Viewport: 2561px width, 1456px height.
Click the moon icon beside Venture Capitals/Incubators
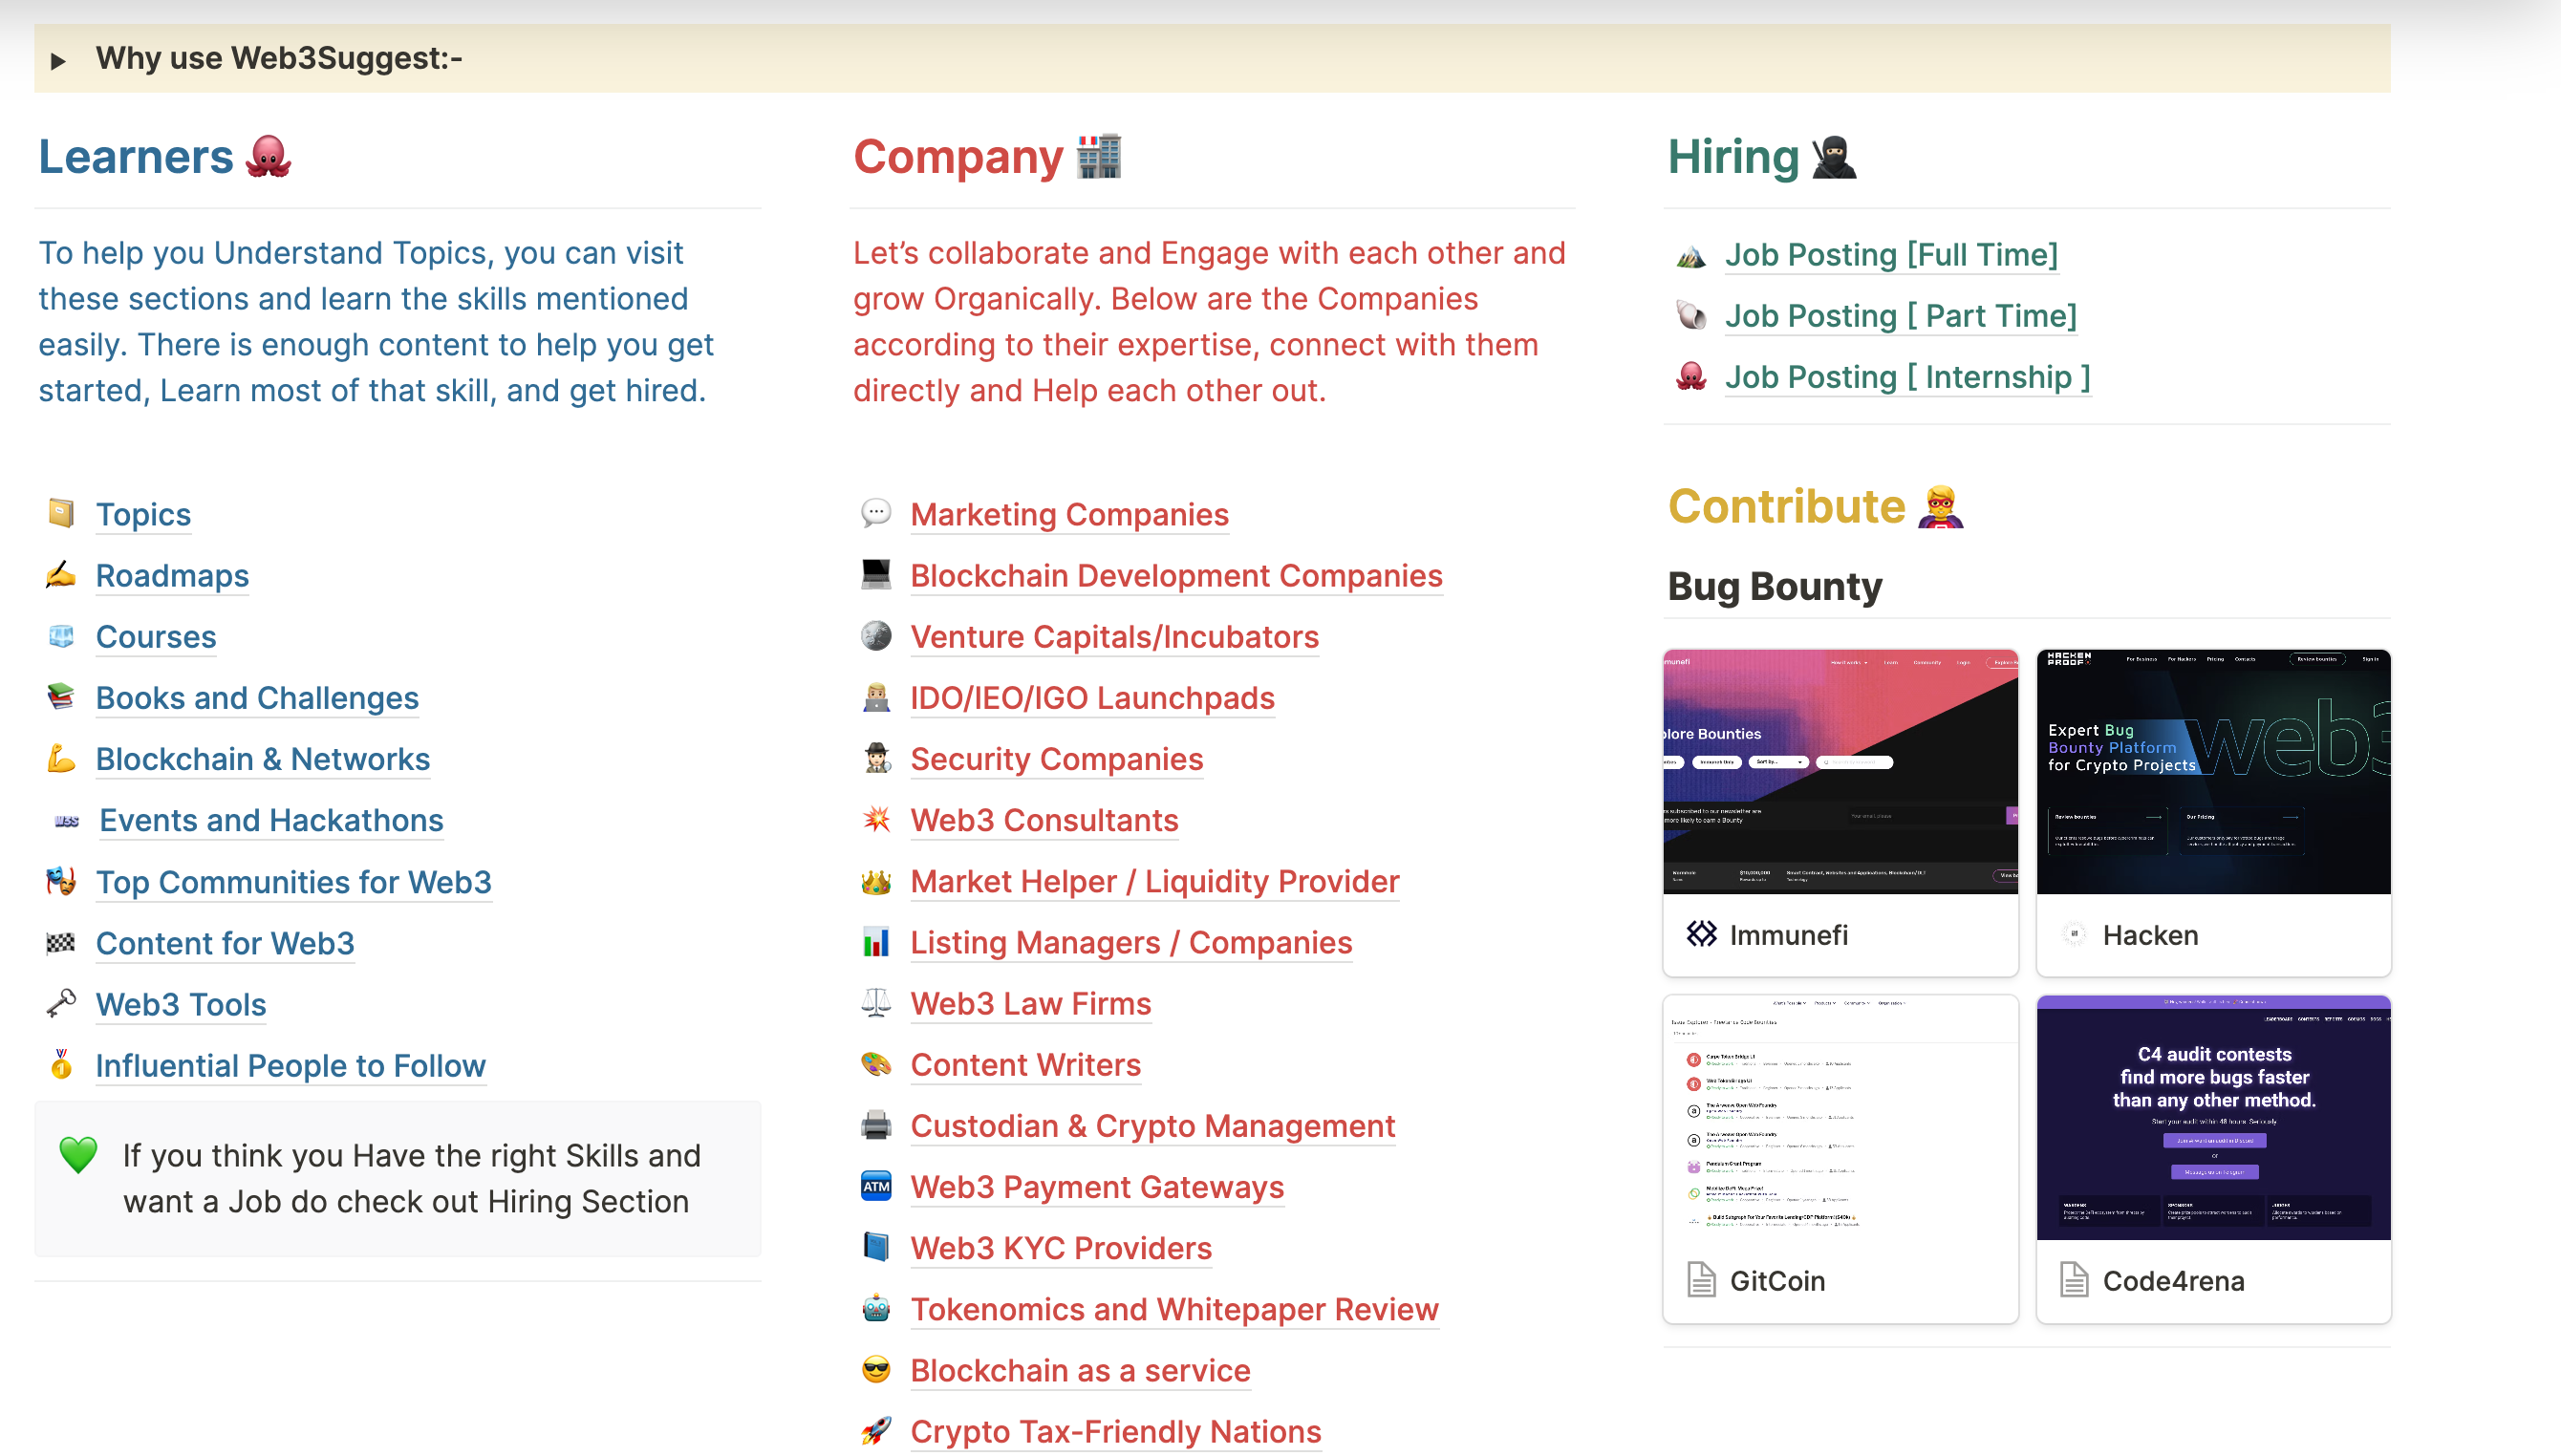(x=876, y=636)
